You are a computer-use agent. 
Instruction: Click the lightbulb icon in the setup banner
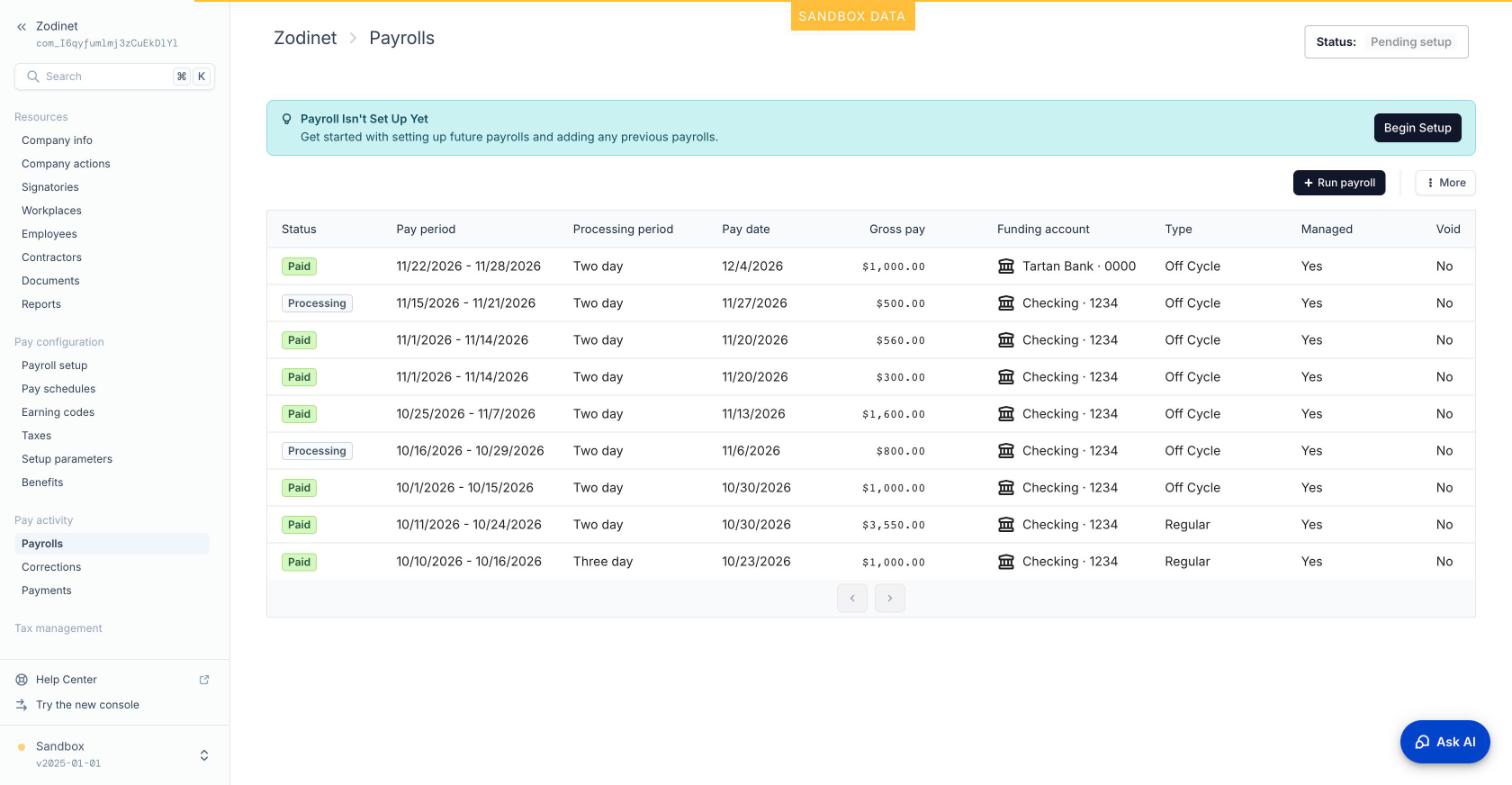(286, 119)
